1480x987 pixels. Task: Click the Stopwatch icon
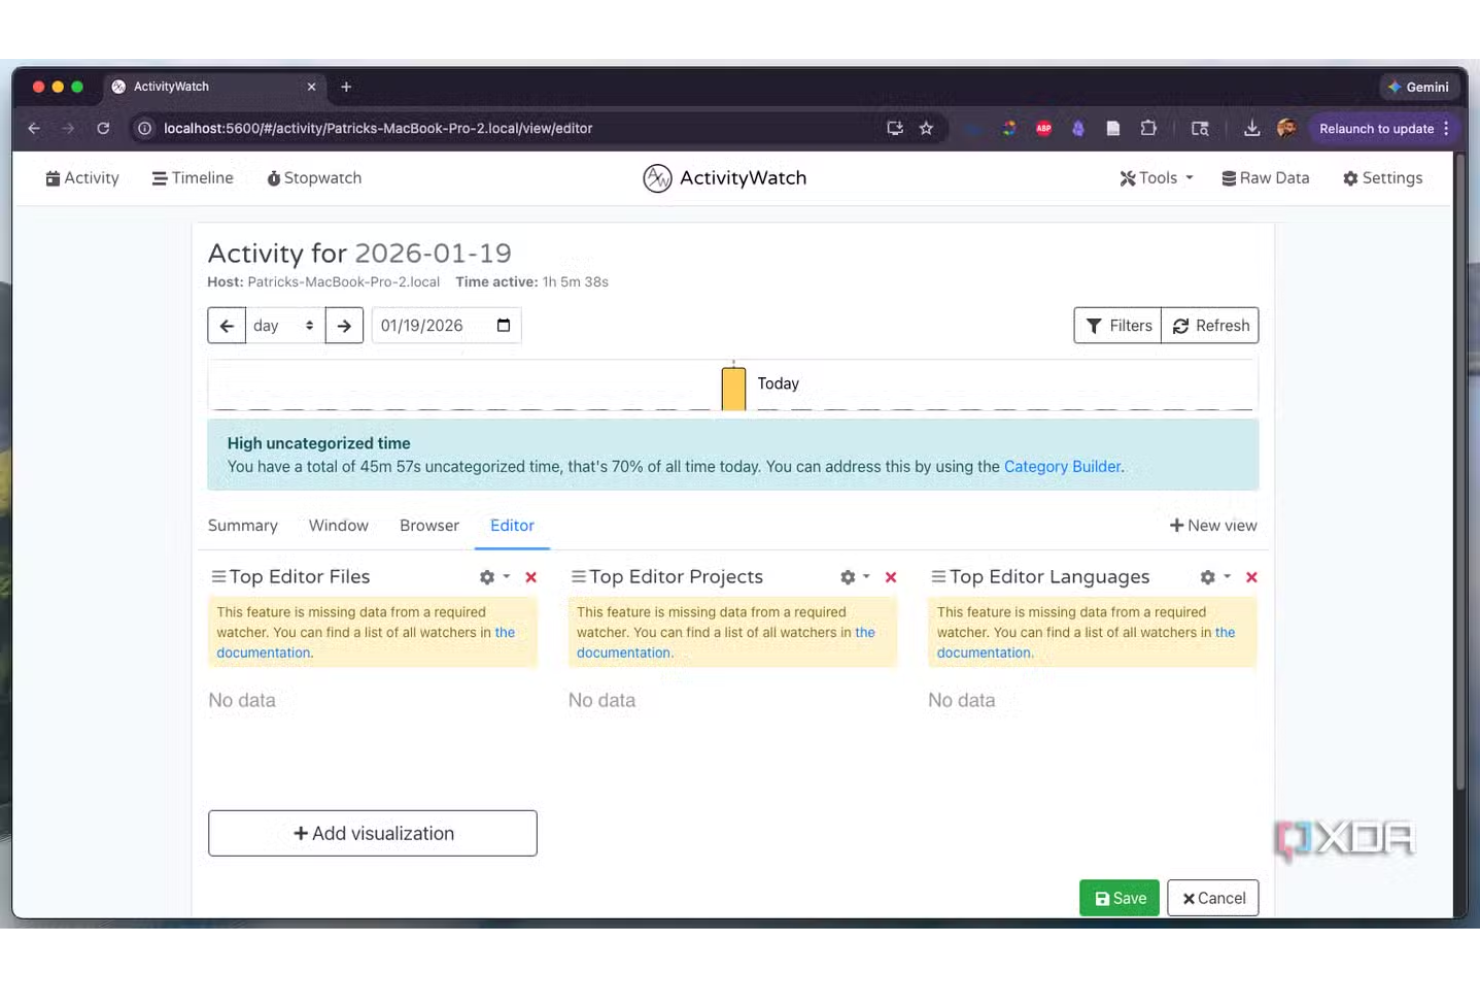[x=273, y=178]
